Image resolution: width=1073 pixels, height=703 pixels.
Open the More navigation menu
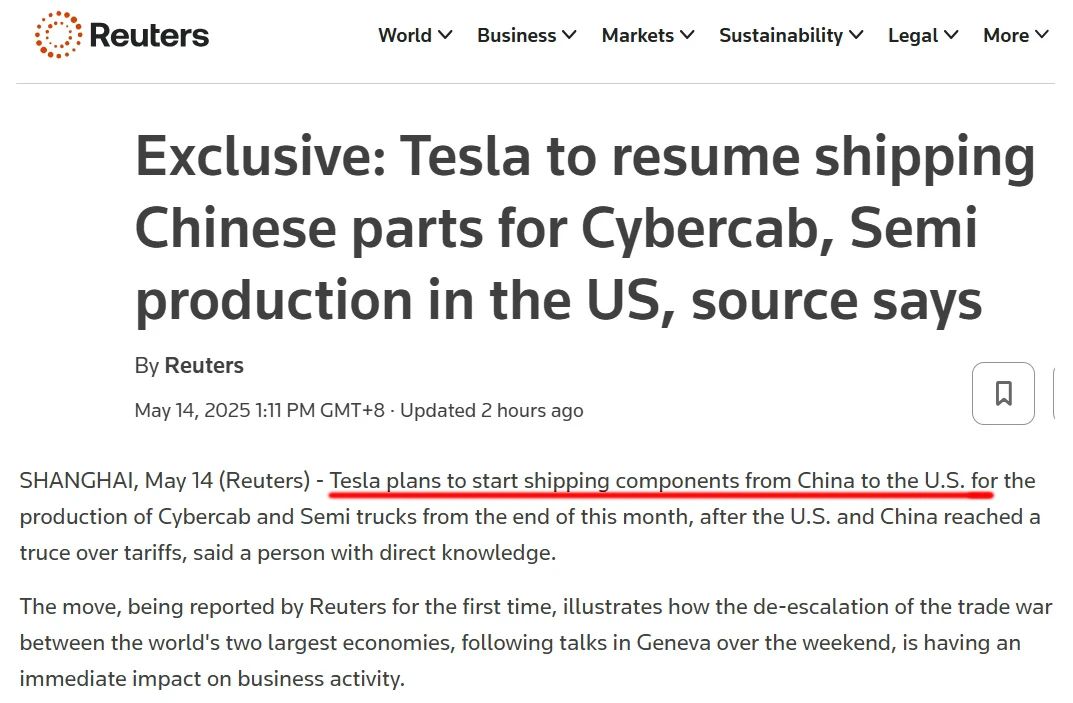point(1005,35)
